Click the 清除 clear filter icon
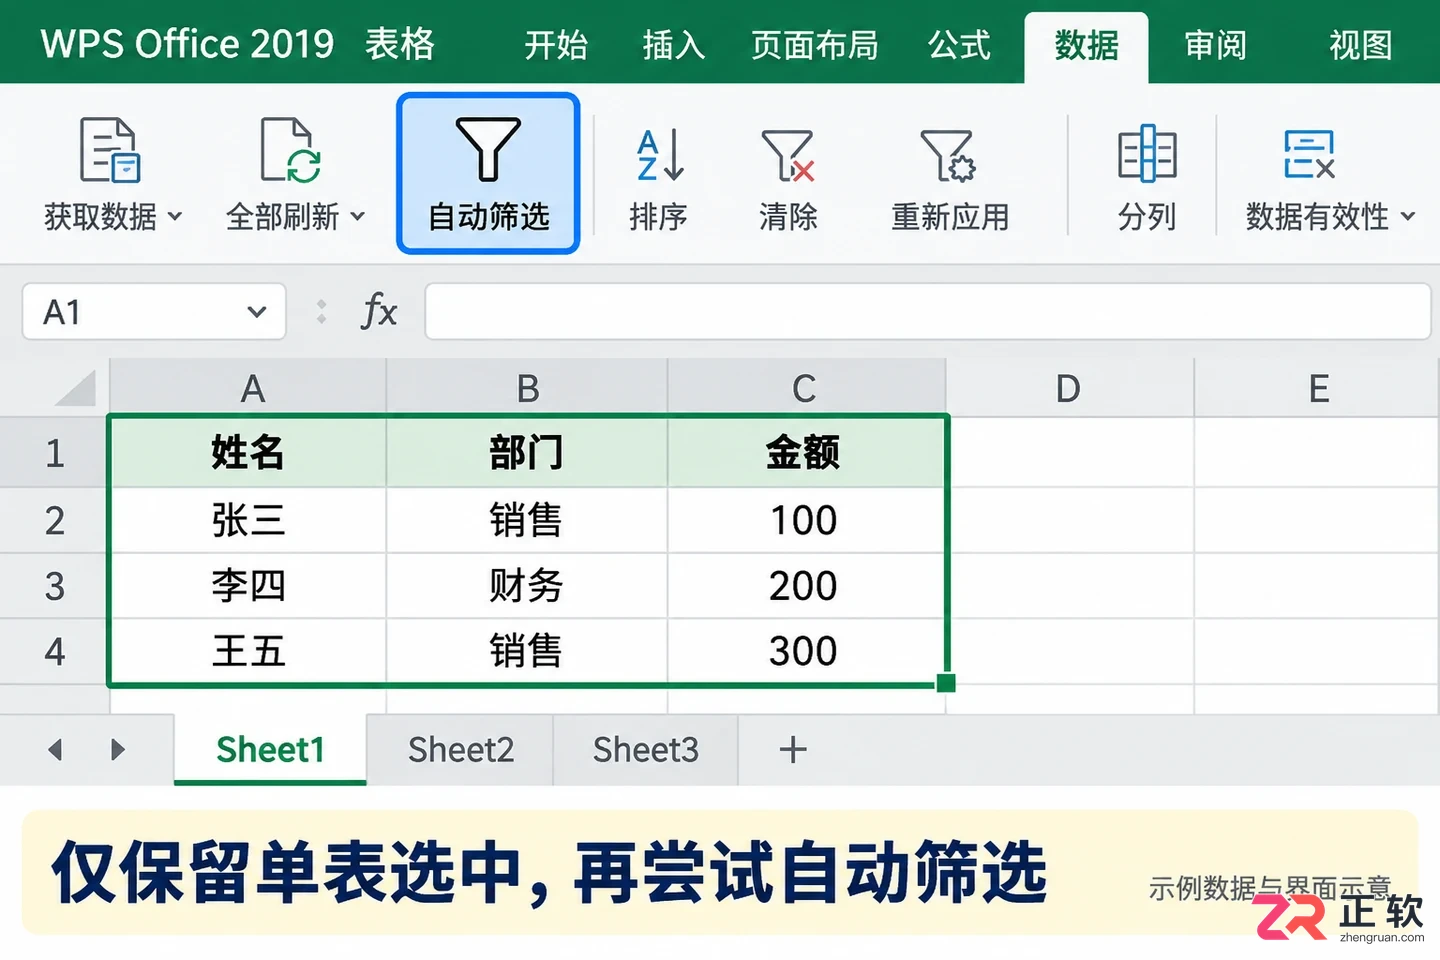The width and height of the screenshot is (1440, 960). click(788, 155)
